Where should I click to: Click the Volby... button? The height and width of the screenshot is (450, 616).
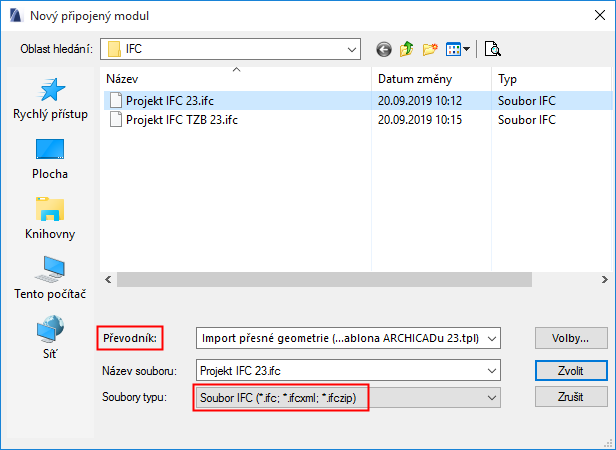pos(571,337)
